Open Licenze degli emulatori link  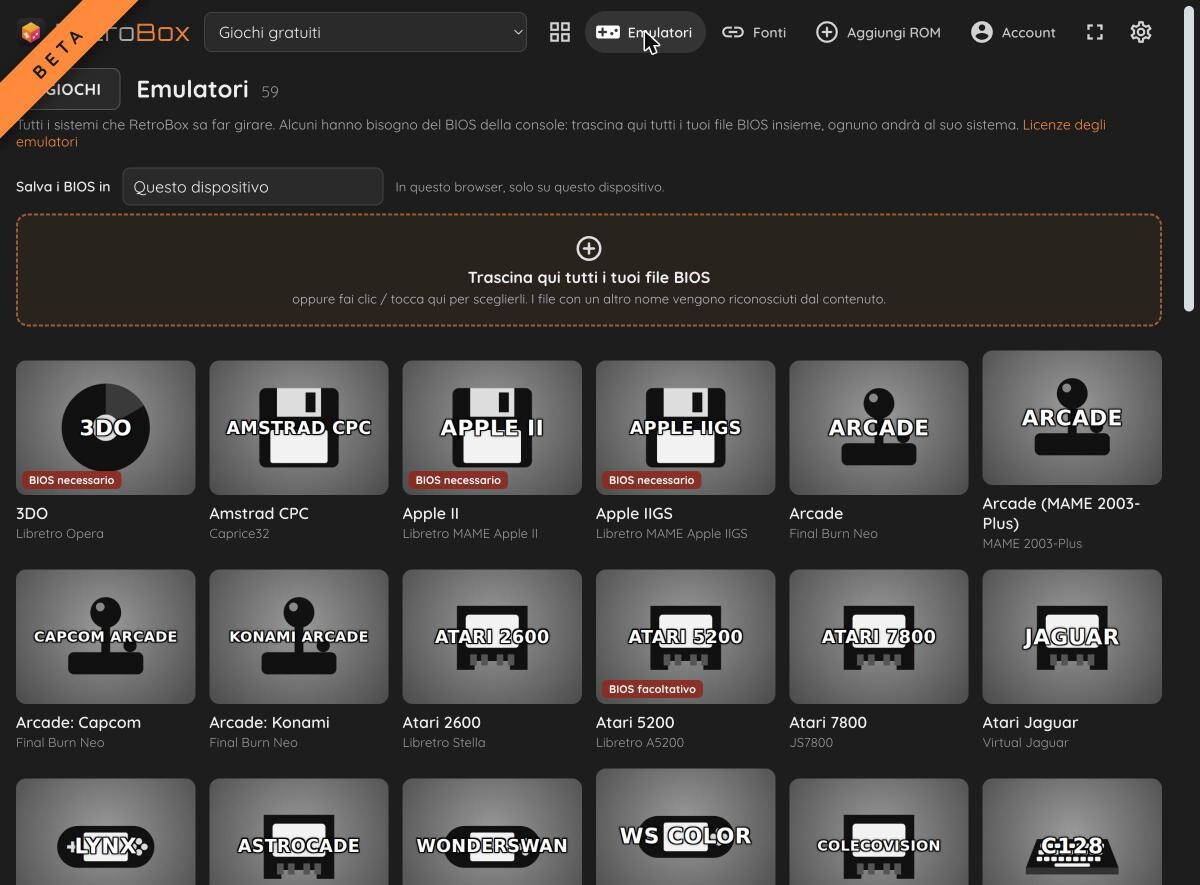(x=1064, y=125)
